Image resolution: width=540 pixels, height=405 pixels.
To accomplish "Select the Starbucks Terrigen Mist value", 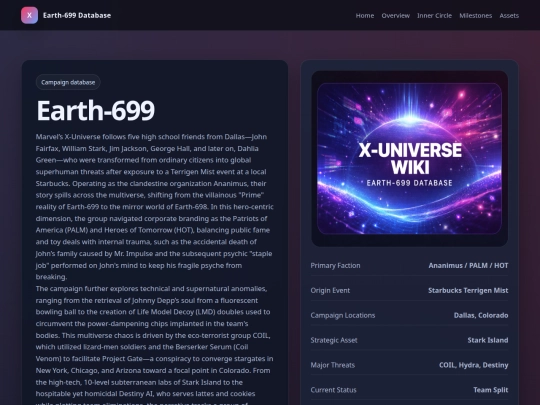I will click(468, 290).
